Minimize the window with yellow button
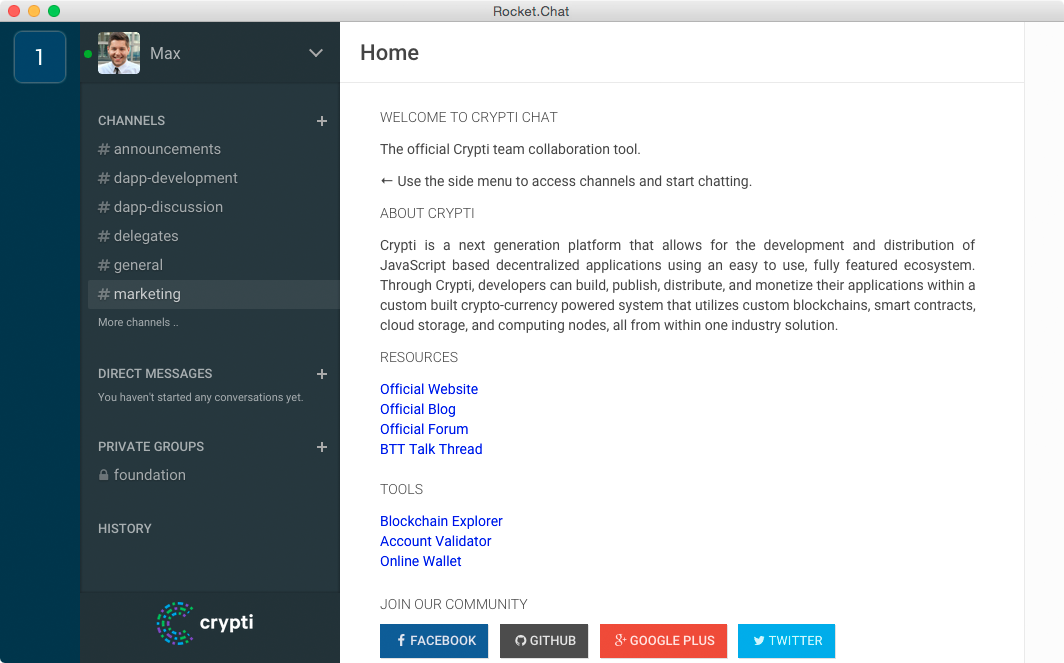Image resolution: width=1064 pixels, height=663 pixels. click(x=34, y=11)
